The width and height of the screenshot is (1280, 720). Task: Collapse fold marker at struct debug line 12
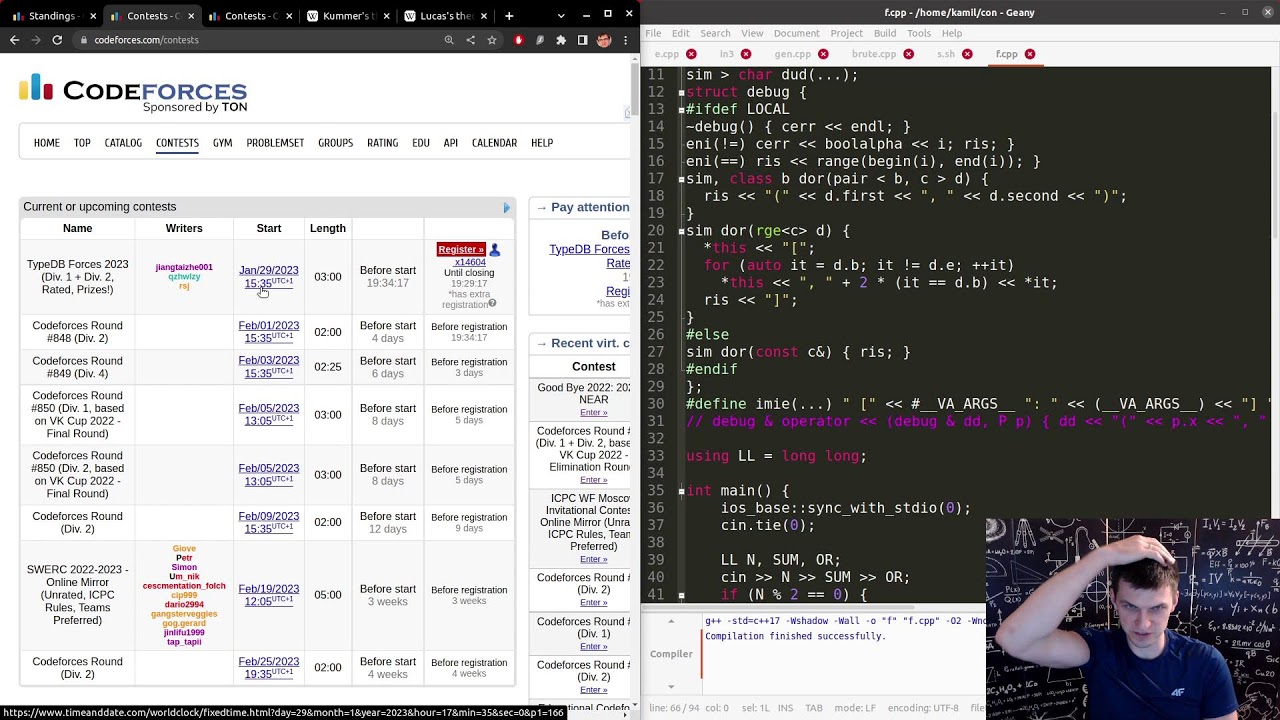click(x=681, y=92)
